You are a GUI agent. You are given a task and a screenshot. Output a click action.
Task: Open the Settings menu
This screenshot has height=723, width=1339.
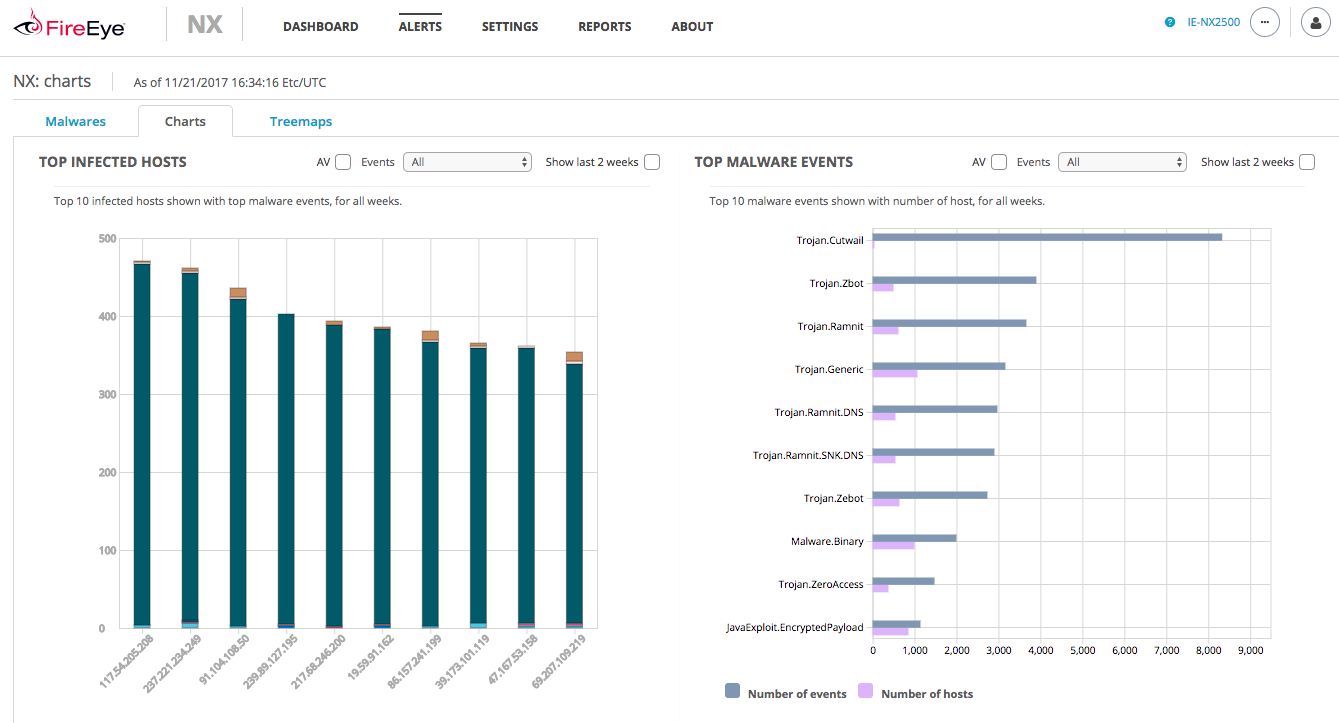[x=510, y=27]
